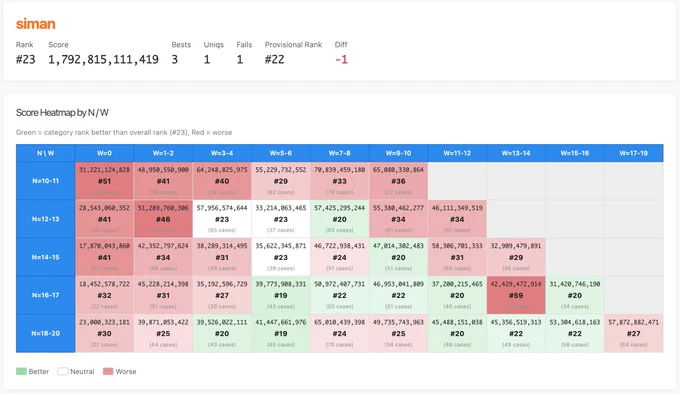
Task: Select the N=18-20 row header
Action: coord(46,333)
